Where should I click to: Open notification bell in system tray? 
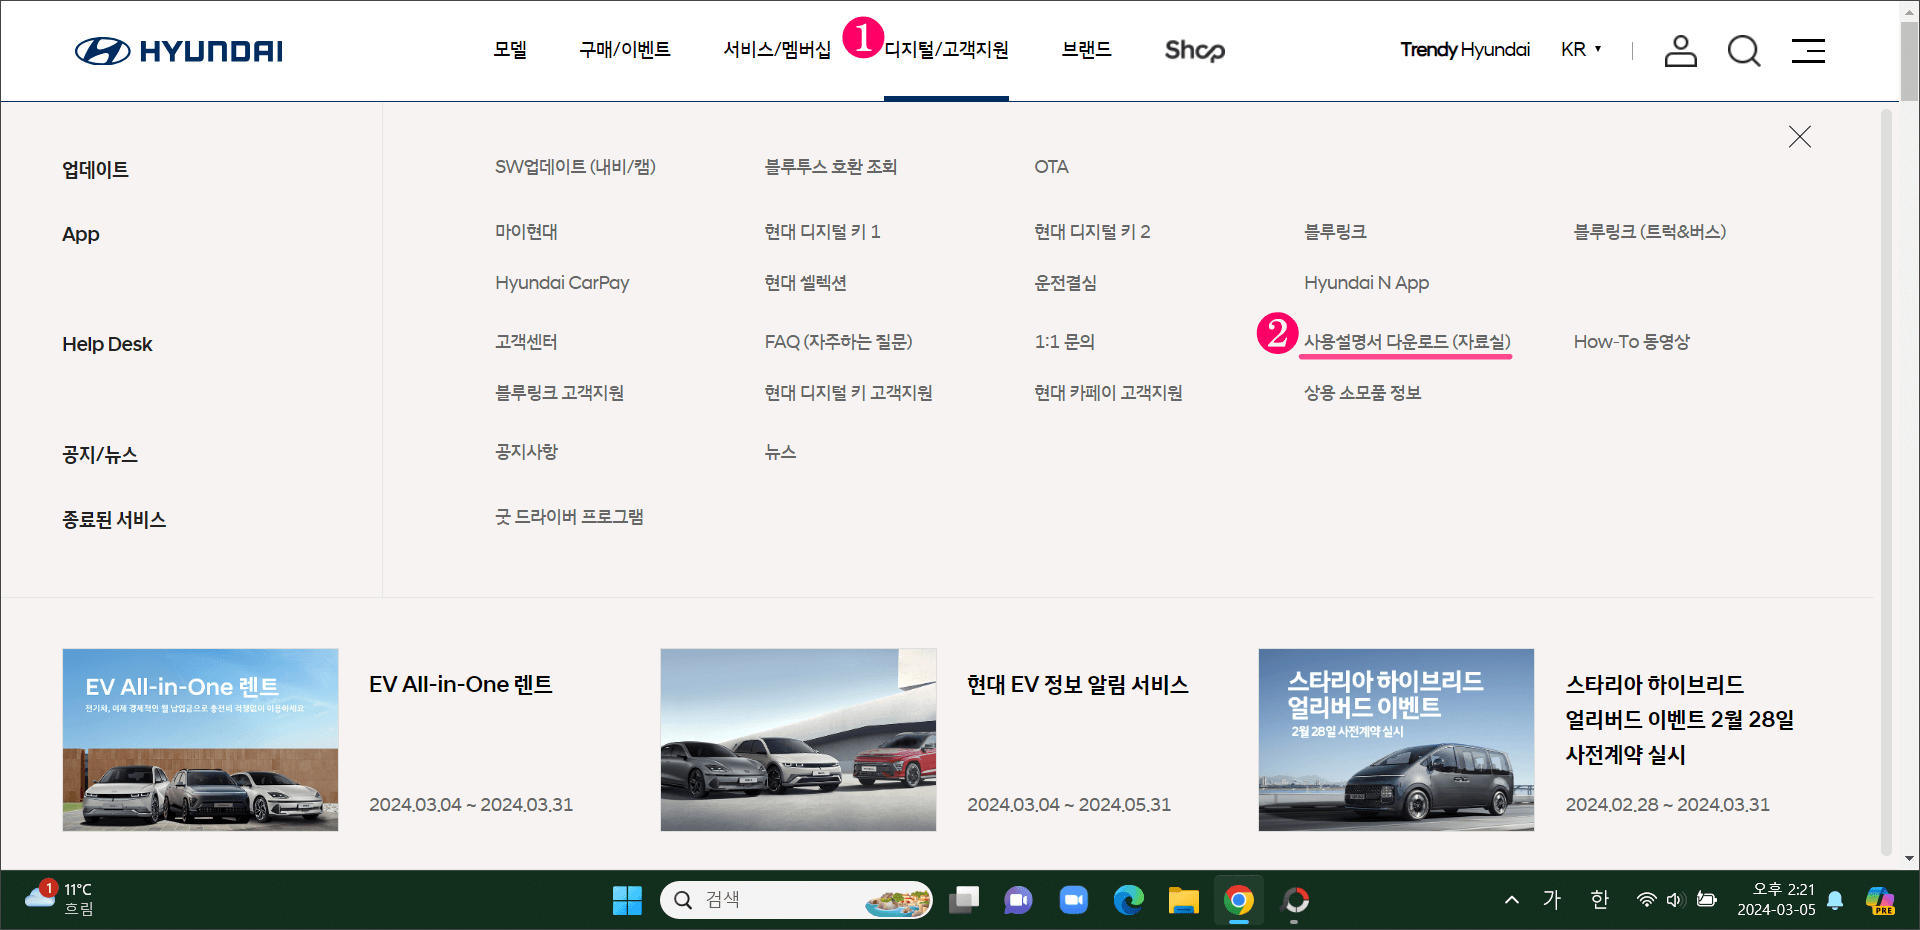tap(1835, 900)
